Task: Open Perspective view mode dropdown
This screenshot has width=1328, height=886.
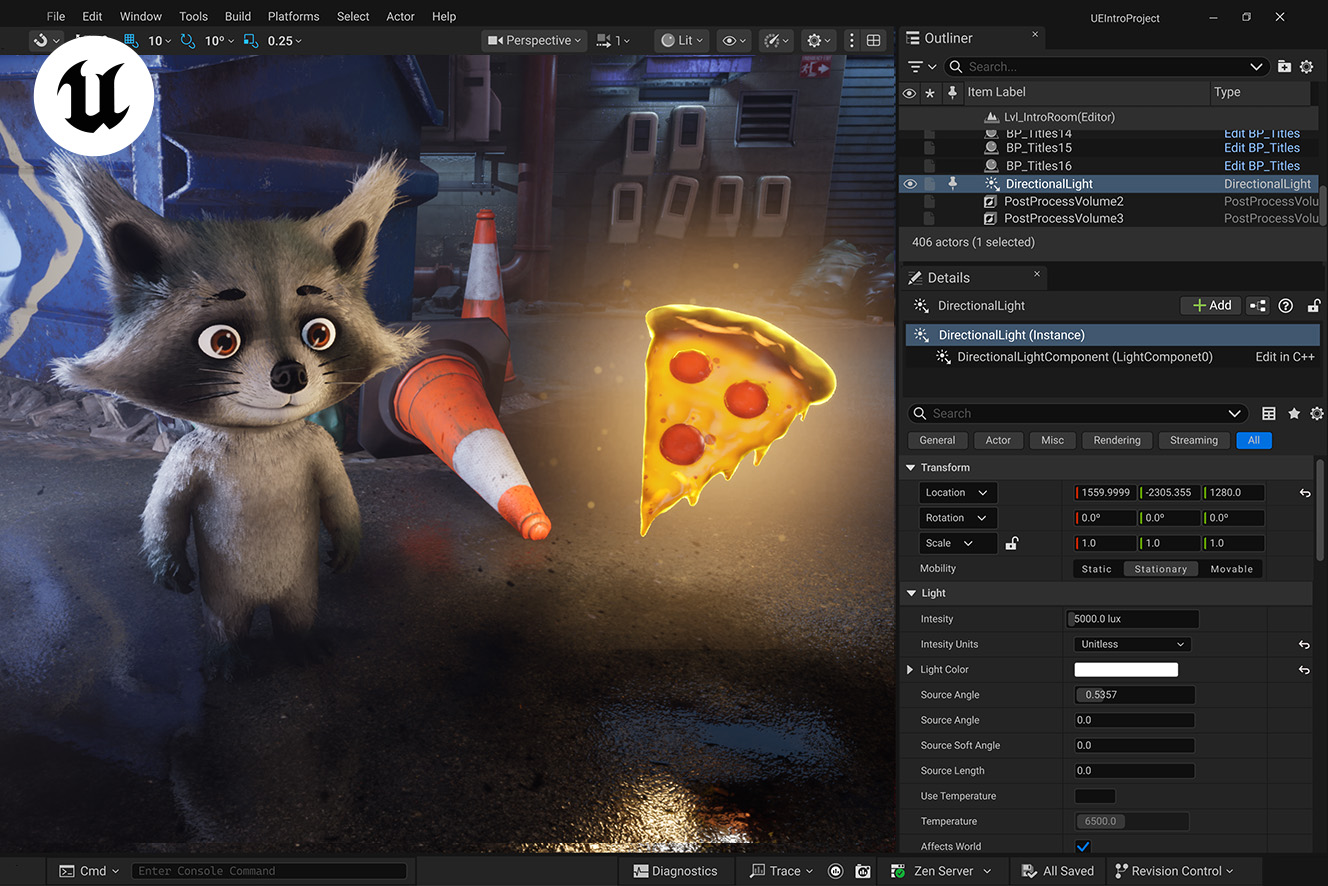Action: 533,41
